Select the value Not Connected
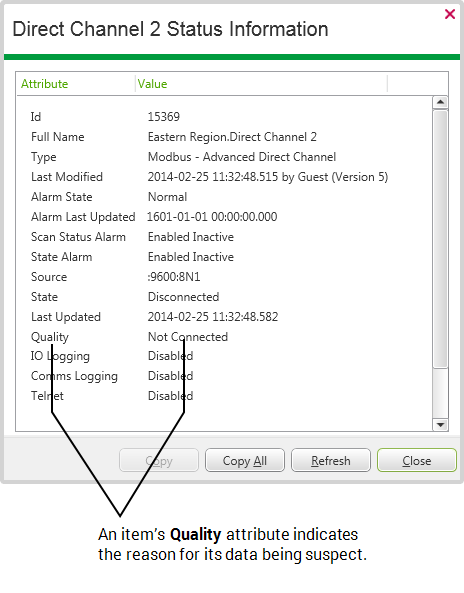The width and height of the screenshot is (464, 593). coord(188,337)
